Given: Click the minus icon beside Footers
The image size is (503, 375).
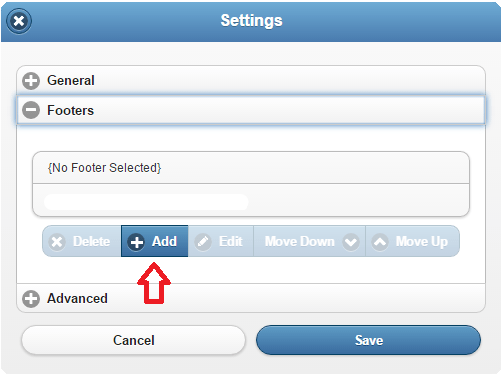Looking at the screenshot, I should (31, 110).
